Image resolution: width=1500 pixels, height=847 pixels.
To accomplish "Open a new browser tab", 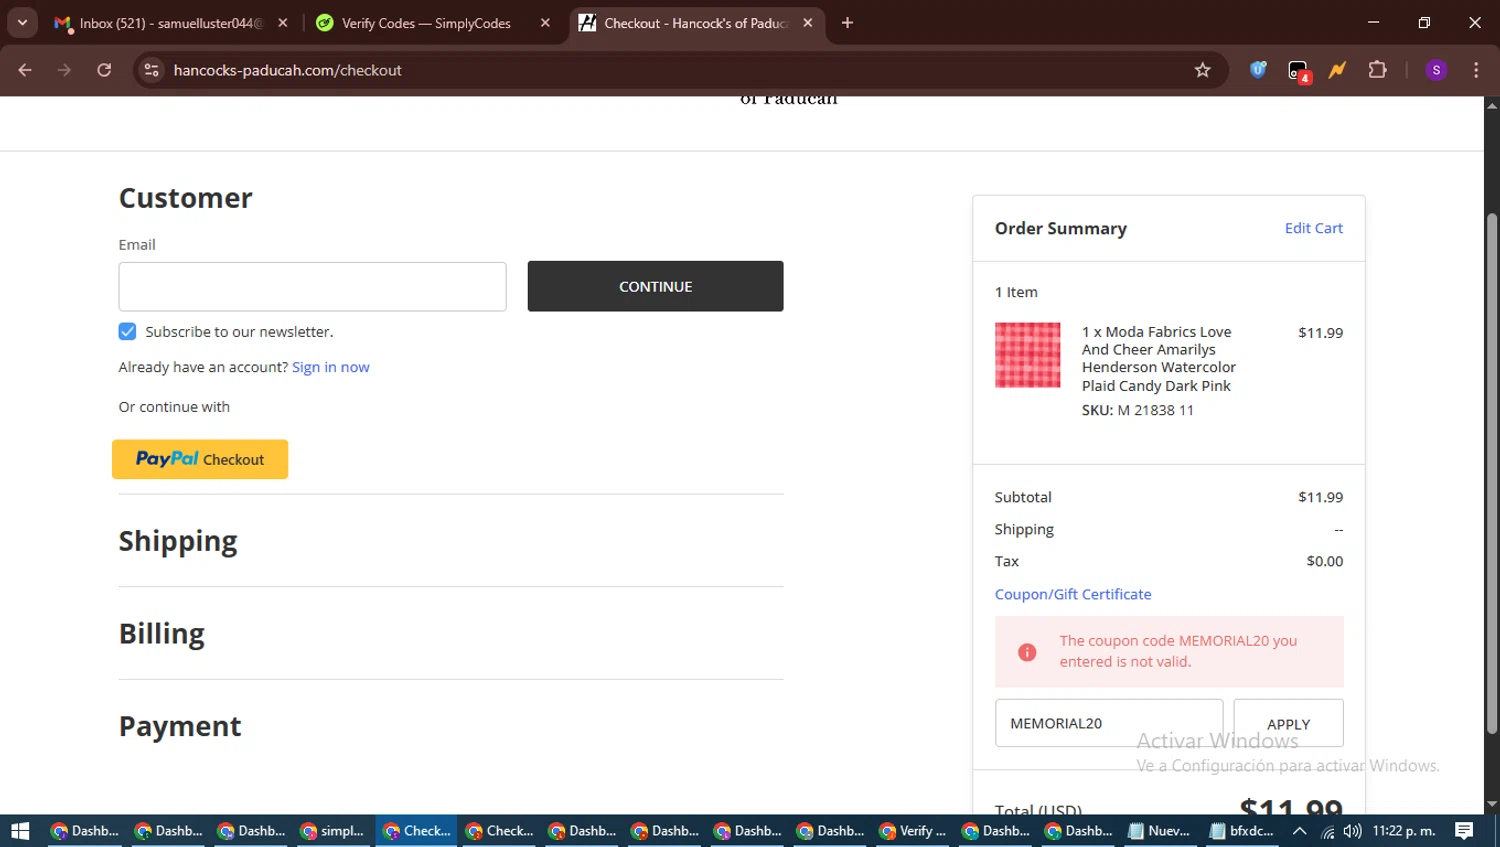I will tap(847, 23).
